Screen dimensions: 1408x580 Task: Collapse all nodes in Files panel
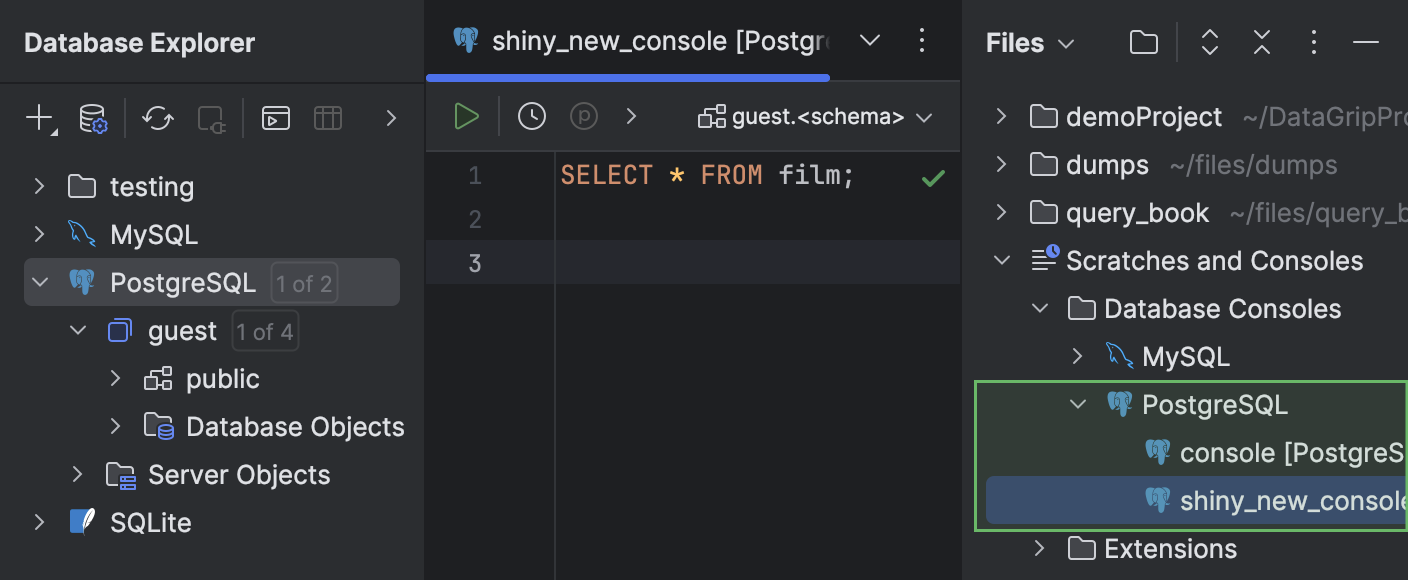coord(1261,42)
